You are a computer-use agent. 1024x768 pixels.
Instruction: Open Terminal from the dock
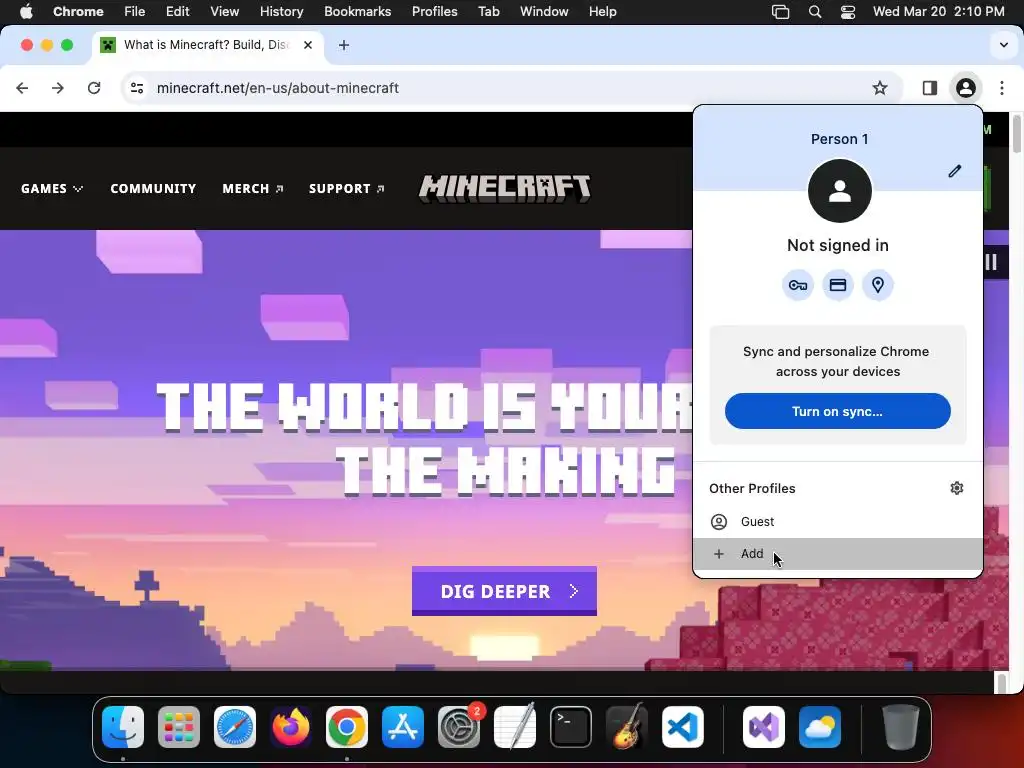tap(571, 727)
